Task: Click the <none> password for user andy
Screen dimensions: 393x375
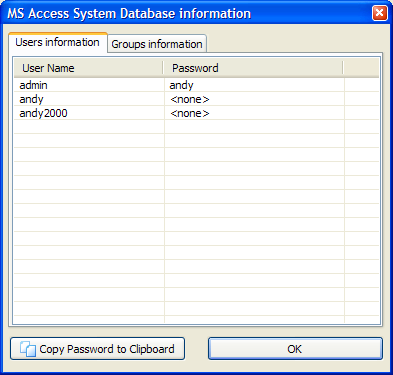Action: 190,99
